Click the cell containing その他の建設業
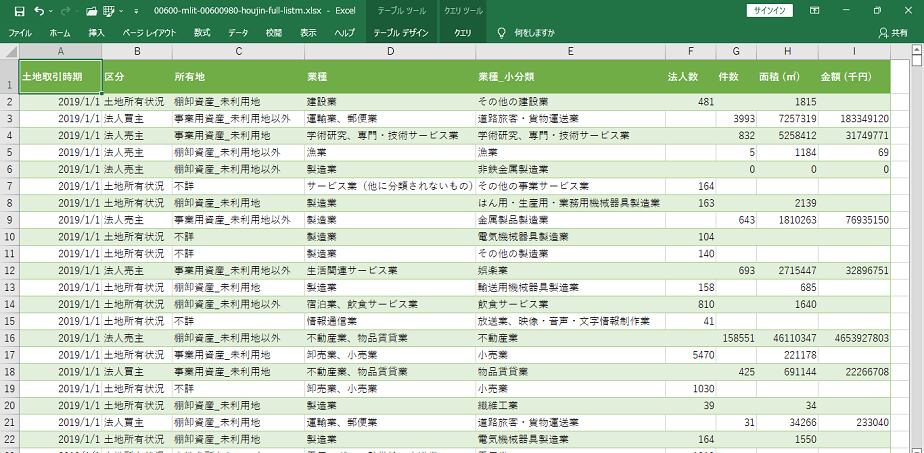Image resolution: width=924 pixels, height=453 pixels. [x=570, y=102]
